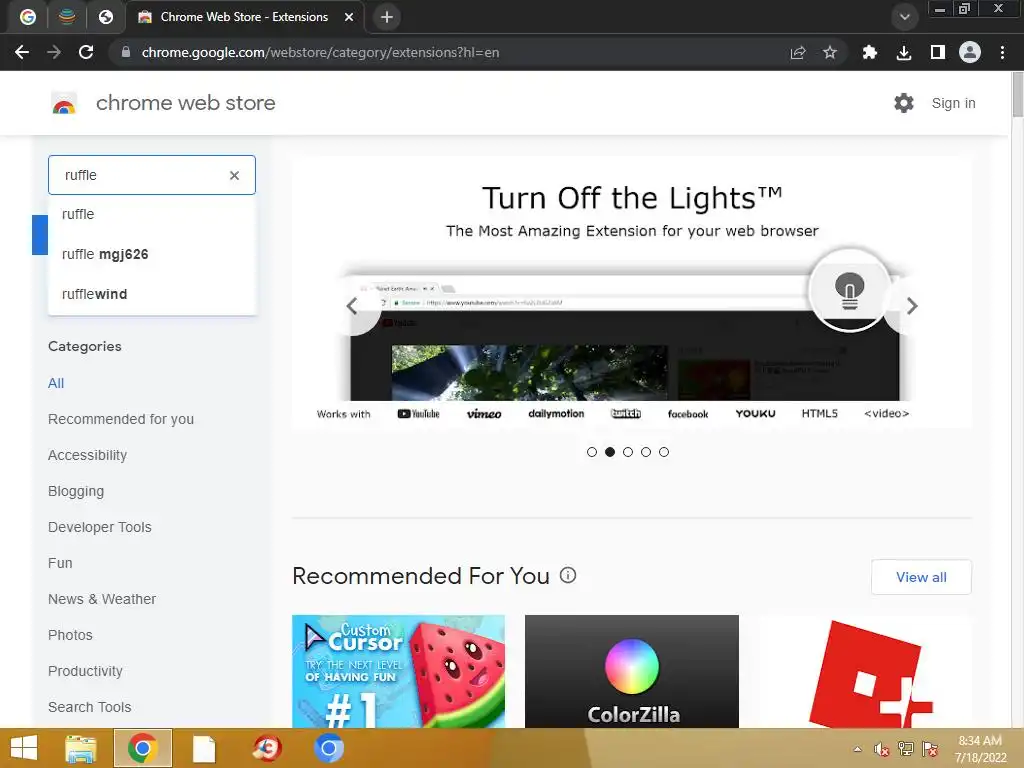Pick the "ruffle mgj626" suggestion
Viewport: 1024px width, 768px height.
click(152, 254)
